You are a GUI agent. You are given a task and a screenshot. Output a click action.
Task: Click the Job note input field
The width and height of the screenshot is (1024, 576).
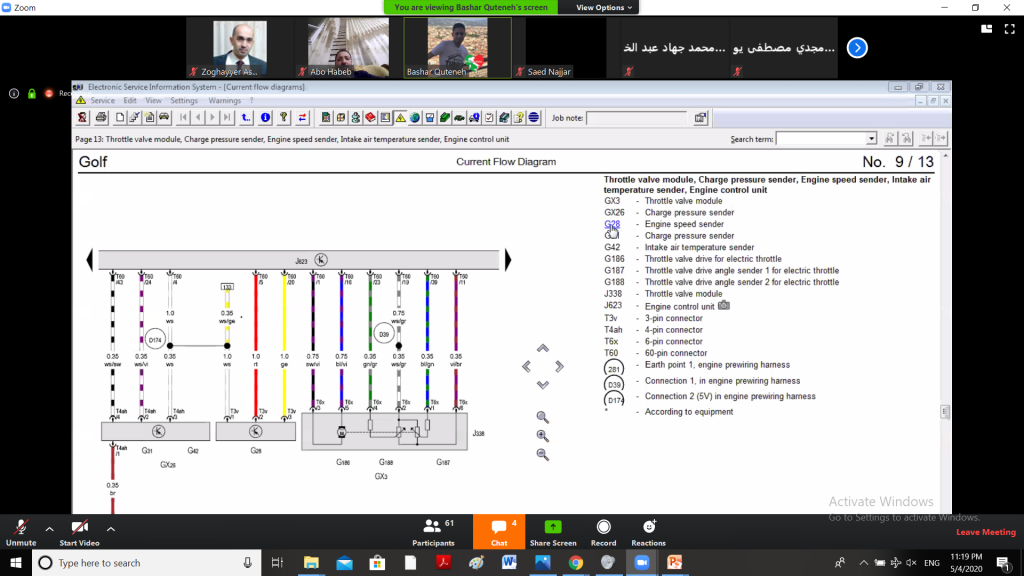[637, 118]
